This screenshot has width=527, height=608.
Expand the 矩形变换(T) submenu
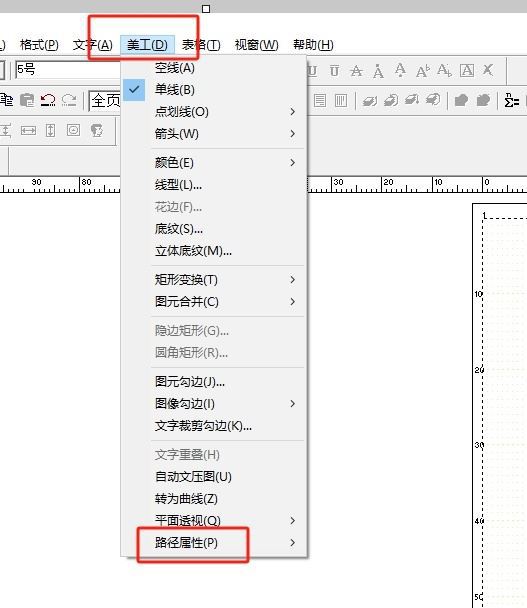[213, 280]
